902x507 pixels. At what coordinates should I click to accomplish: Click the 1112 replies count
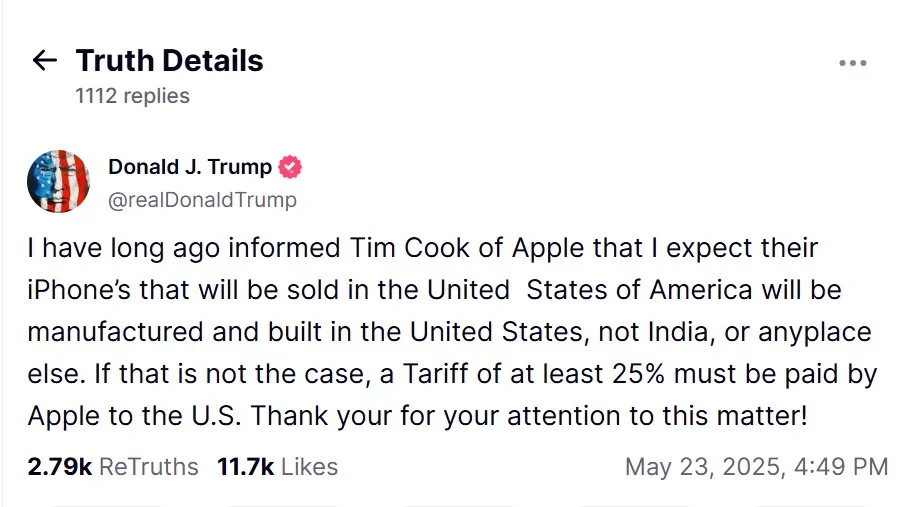tap(132, 96)
